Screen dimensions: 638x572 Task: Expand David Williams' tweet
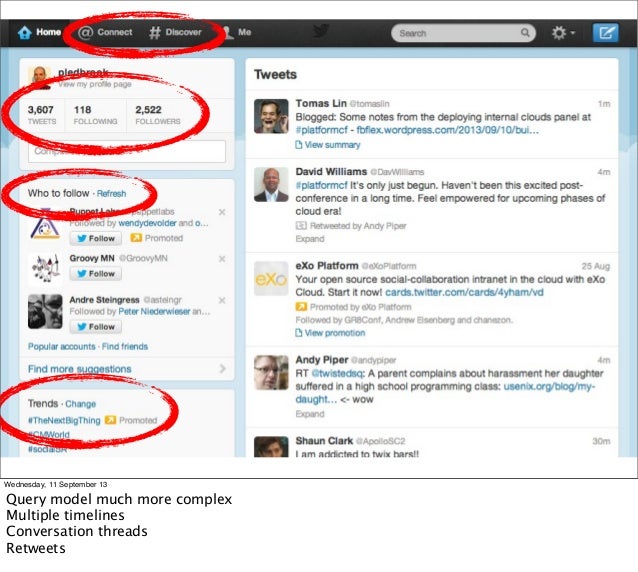pos(310,239)
